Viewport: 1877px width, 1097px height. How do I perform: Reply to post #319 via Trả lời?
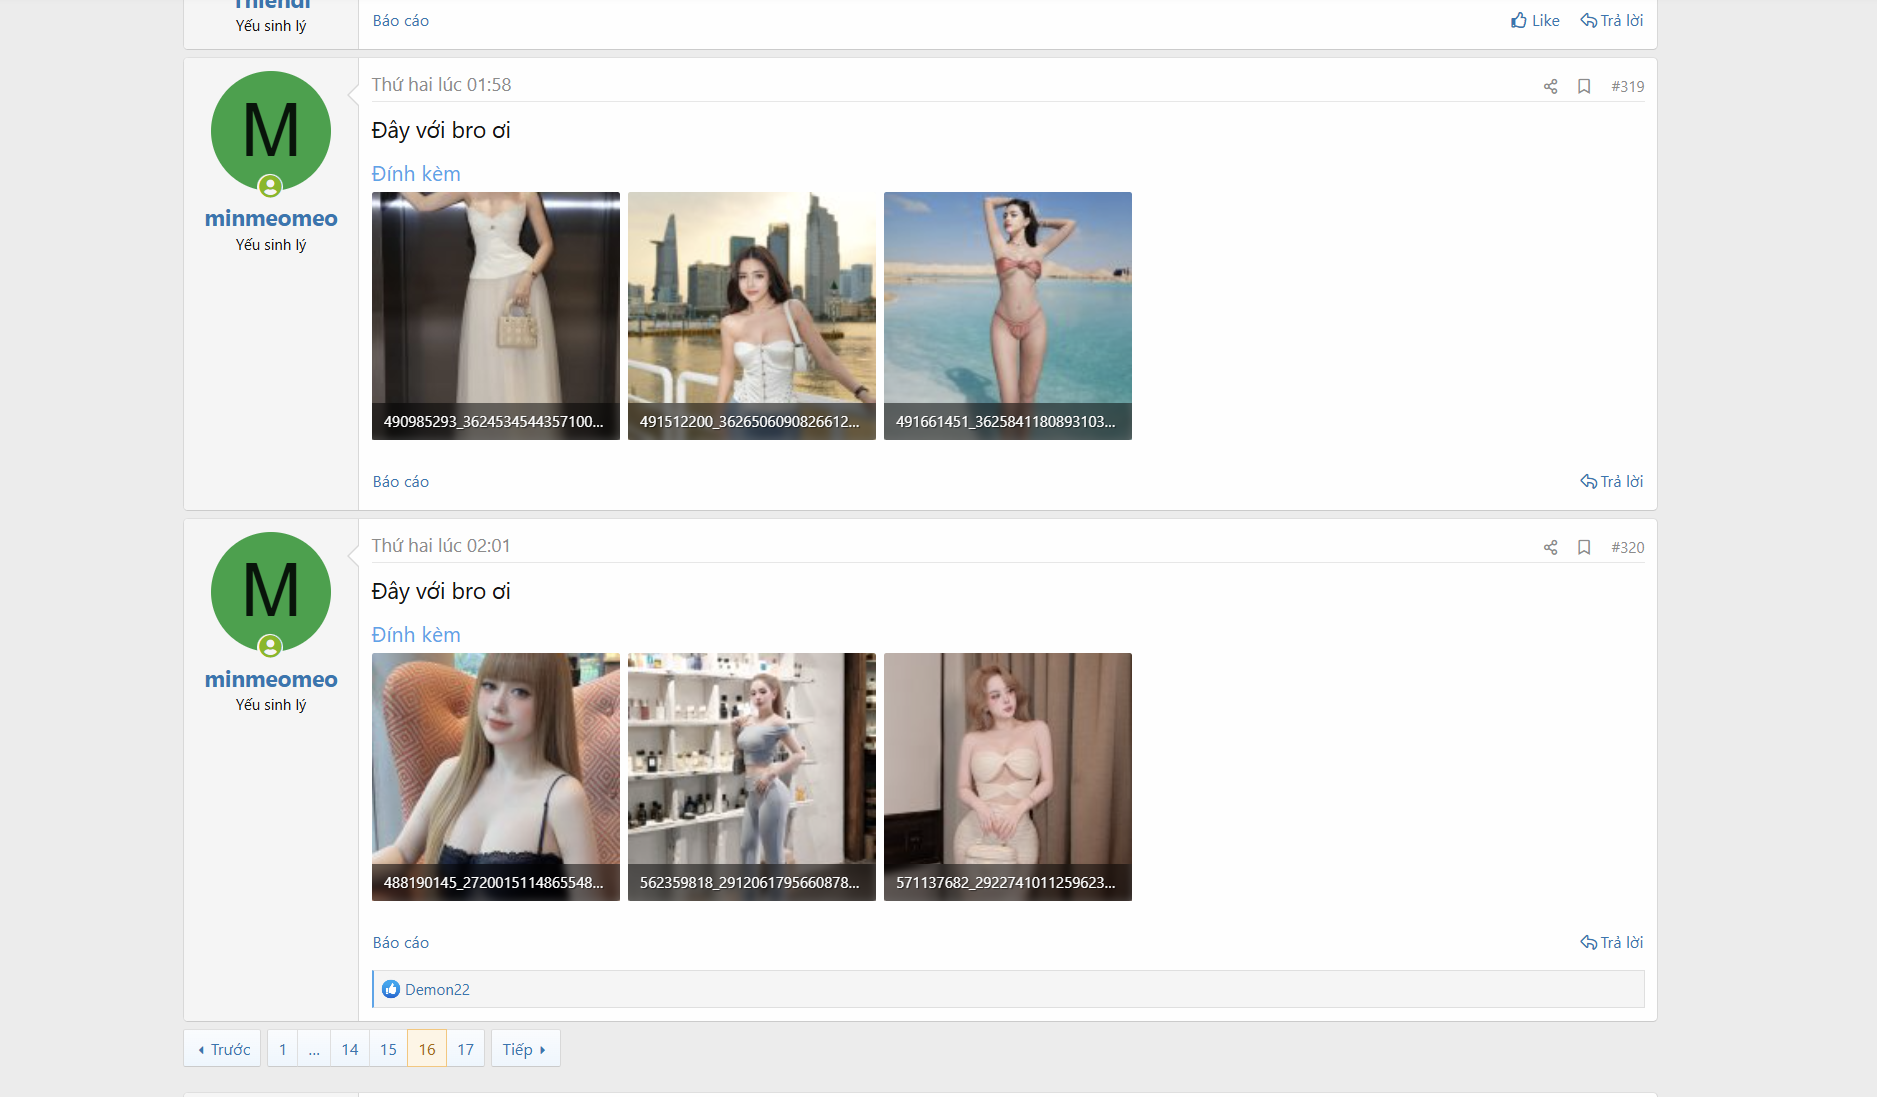(1611, 482)
